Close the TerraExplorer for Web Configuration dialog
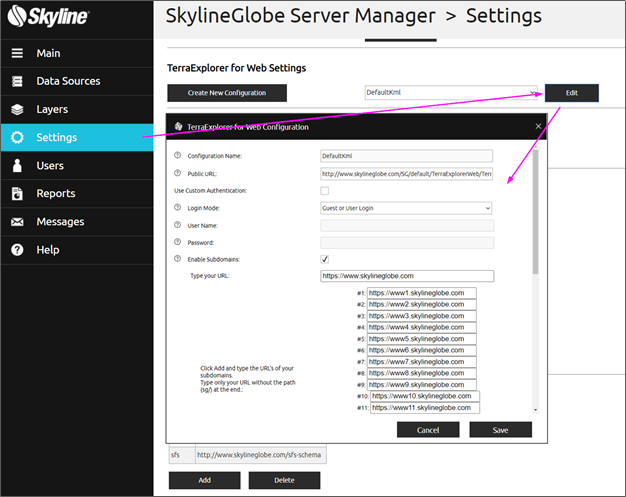Image resolution: width=626 pixels, height=497 pixels. pyautogui.click(x=538, y=126)
